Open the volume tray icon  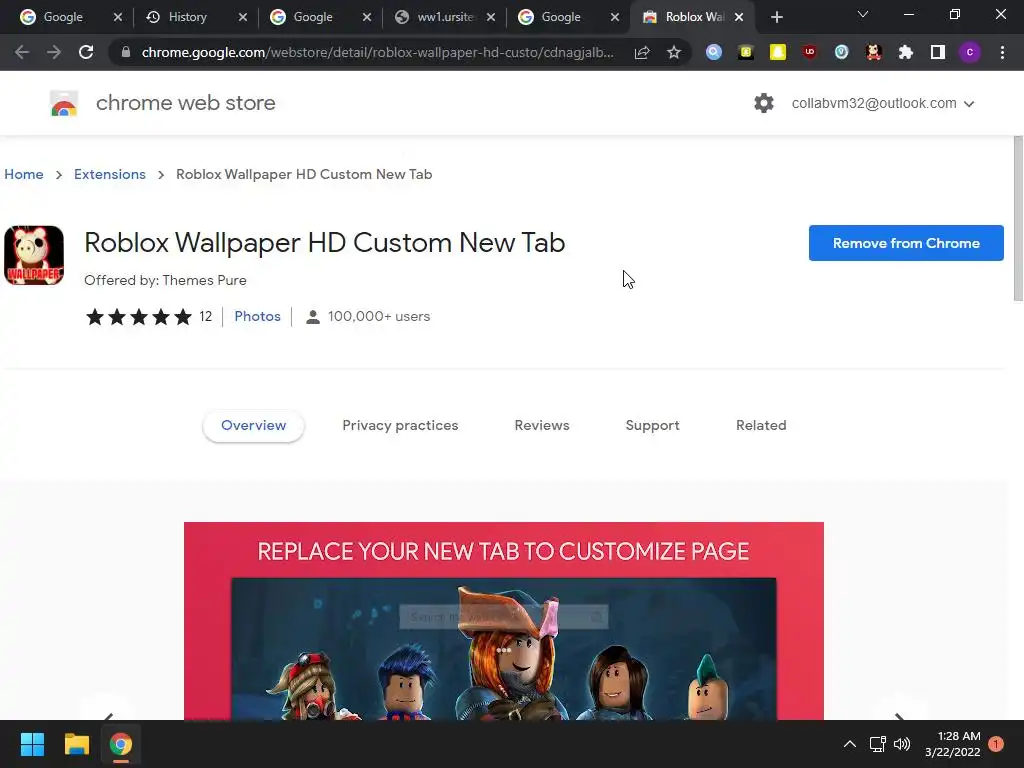click(902, 744)
